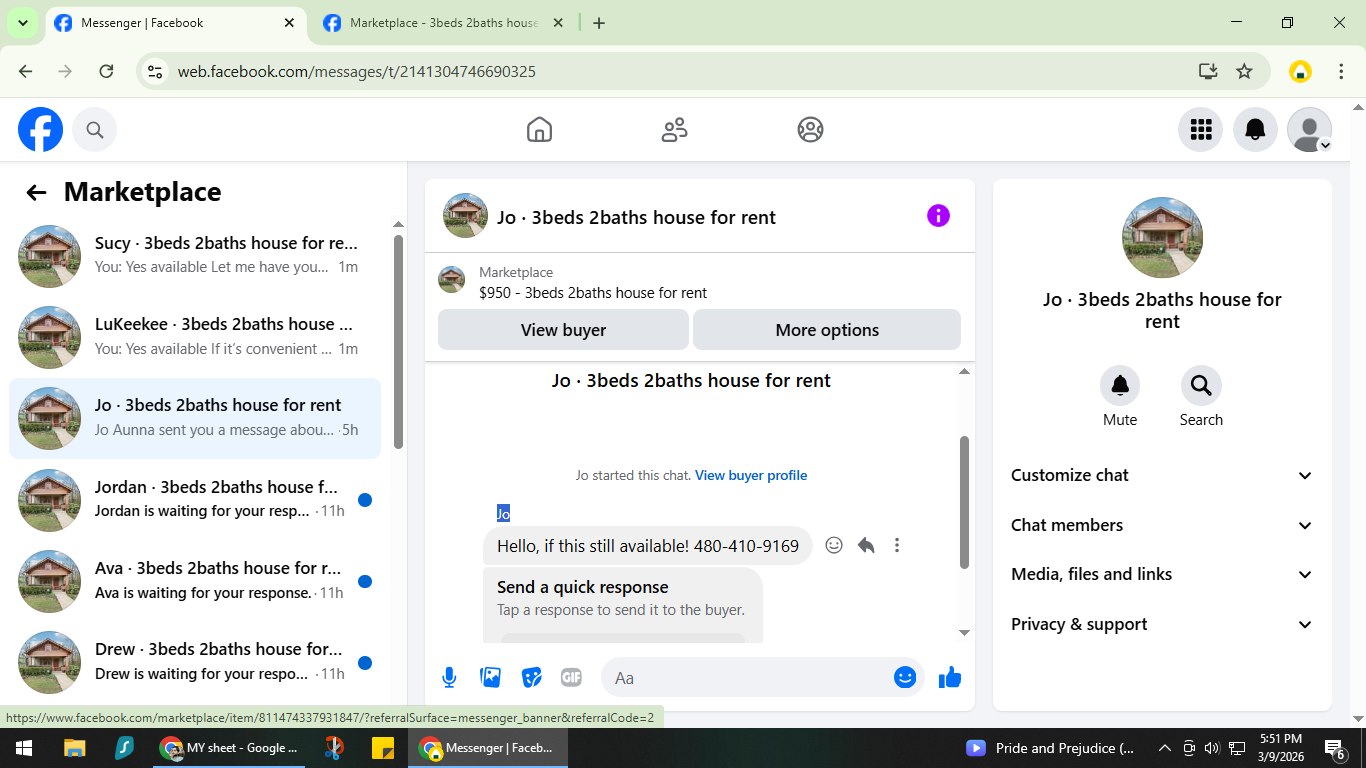Image resolution: width=1366 pixels, height=768 pixels.
Task: Click Jo's message with phone number
Action: (x=648, y=546)
